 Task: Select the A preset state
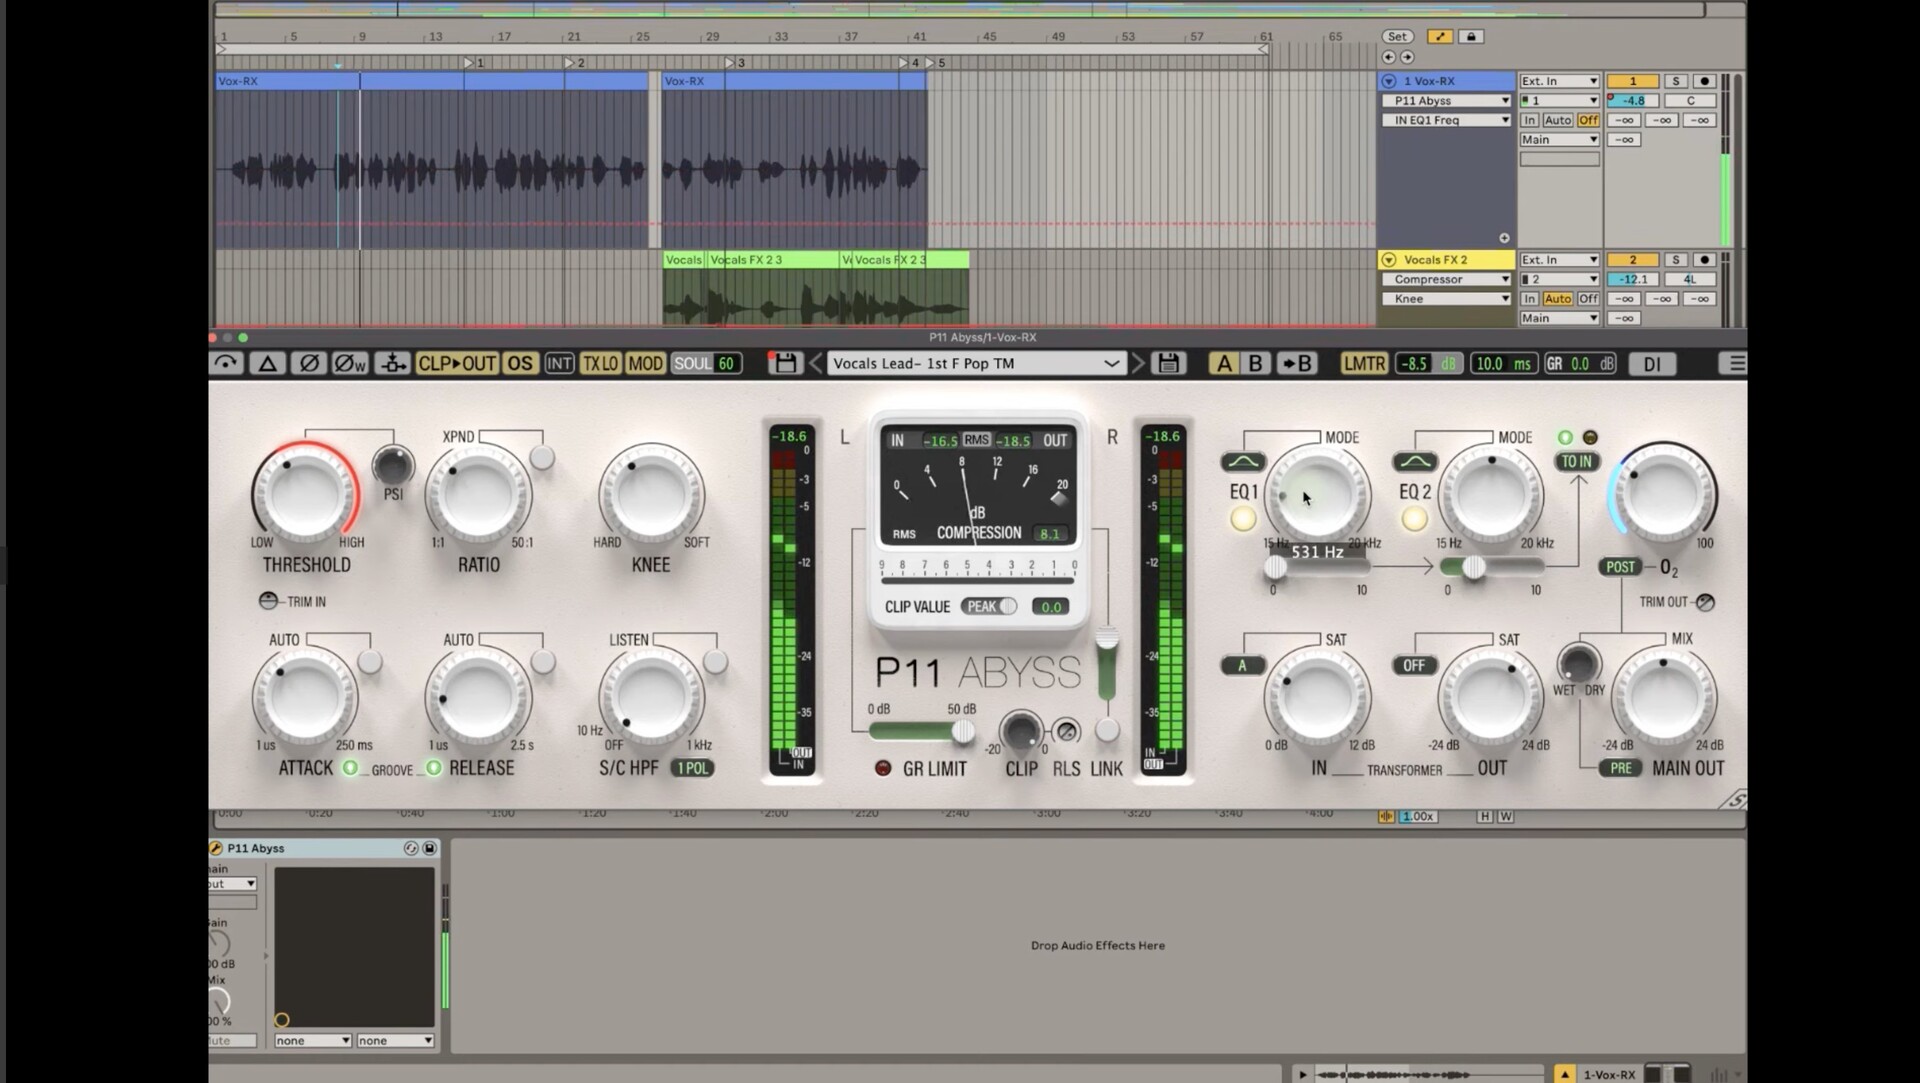tap(1224, 363)
